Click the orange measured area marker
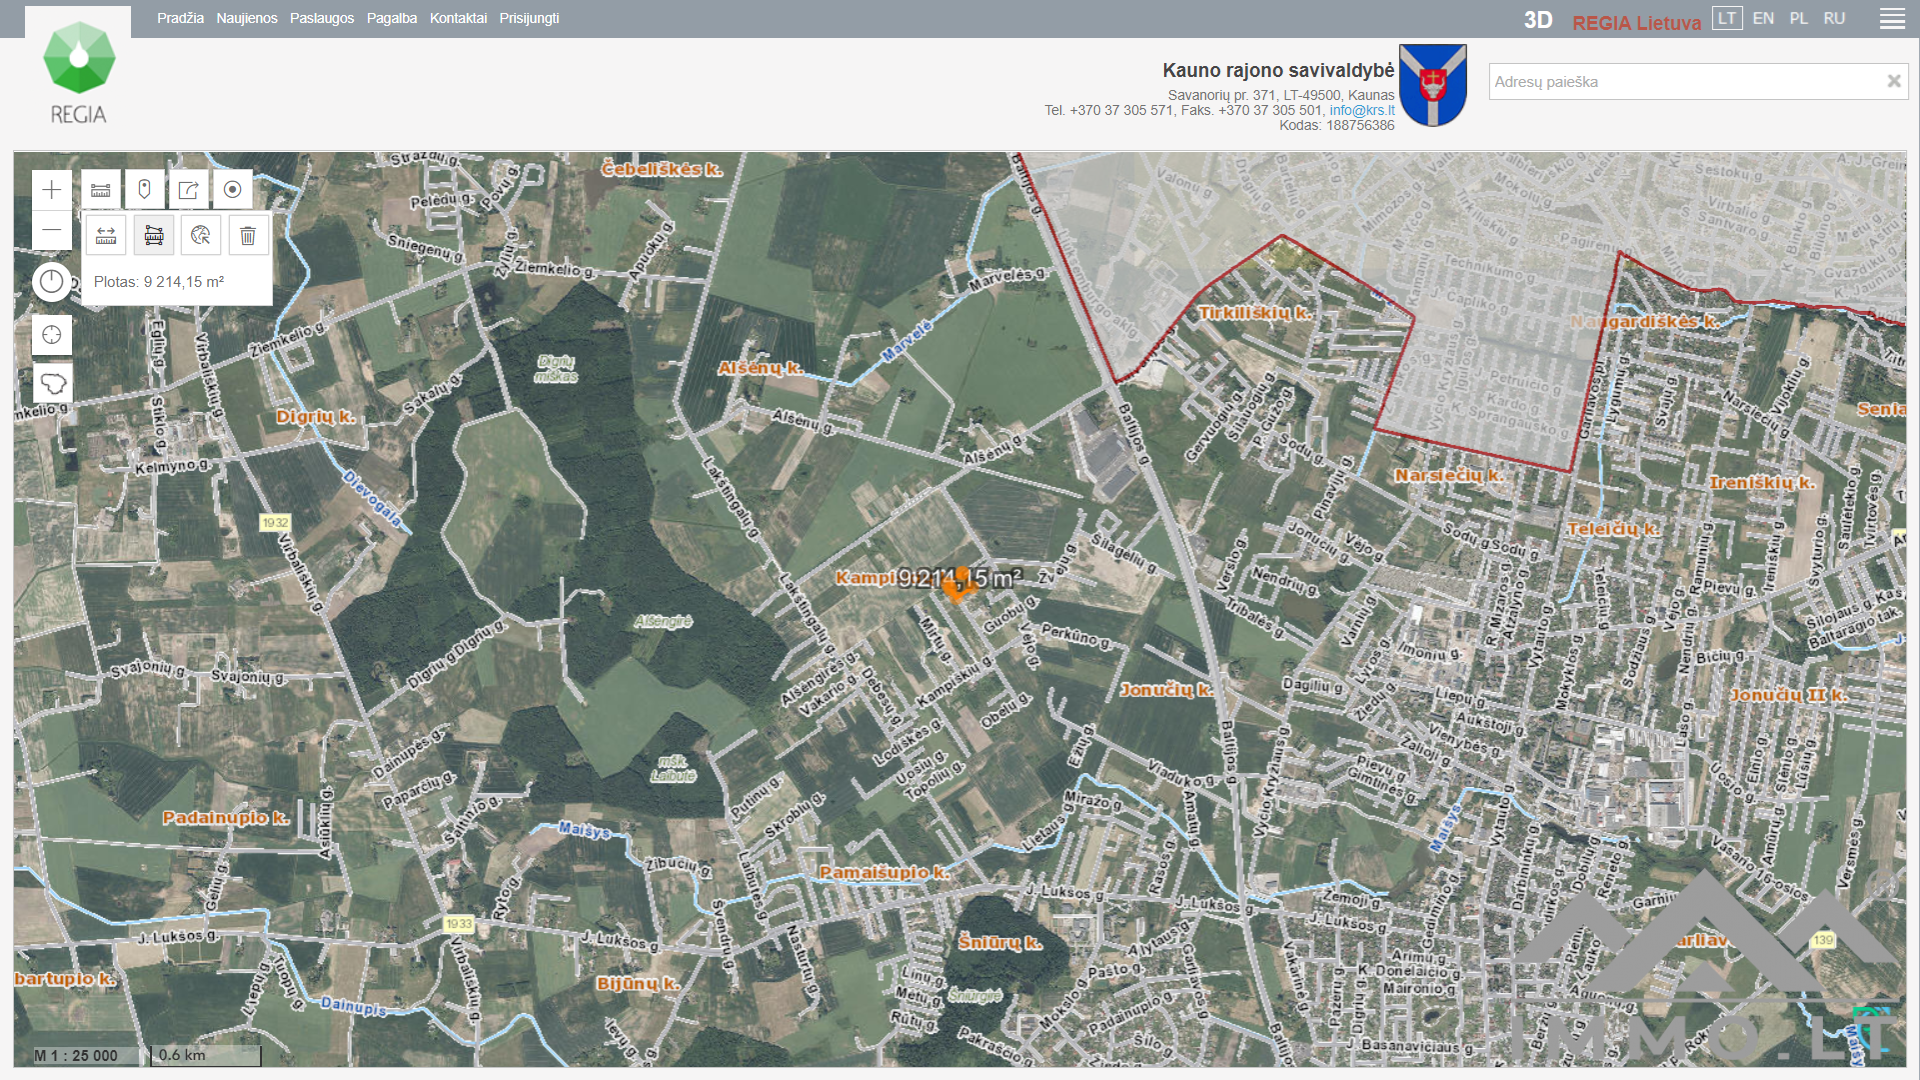This screenshot has width=1920, height=1080. pos(958,586)
